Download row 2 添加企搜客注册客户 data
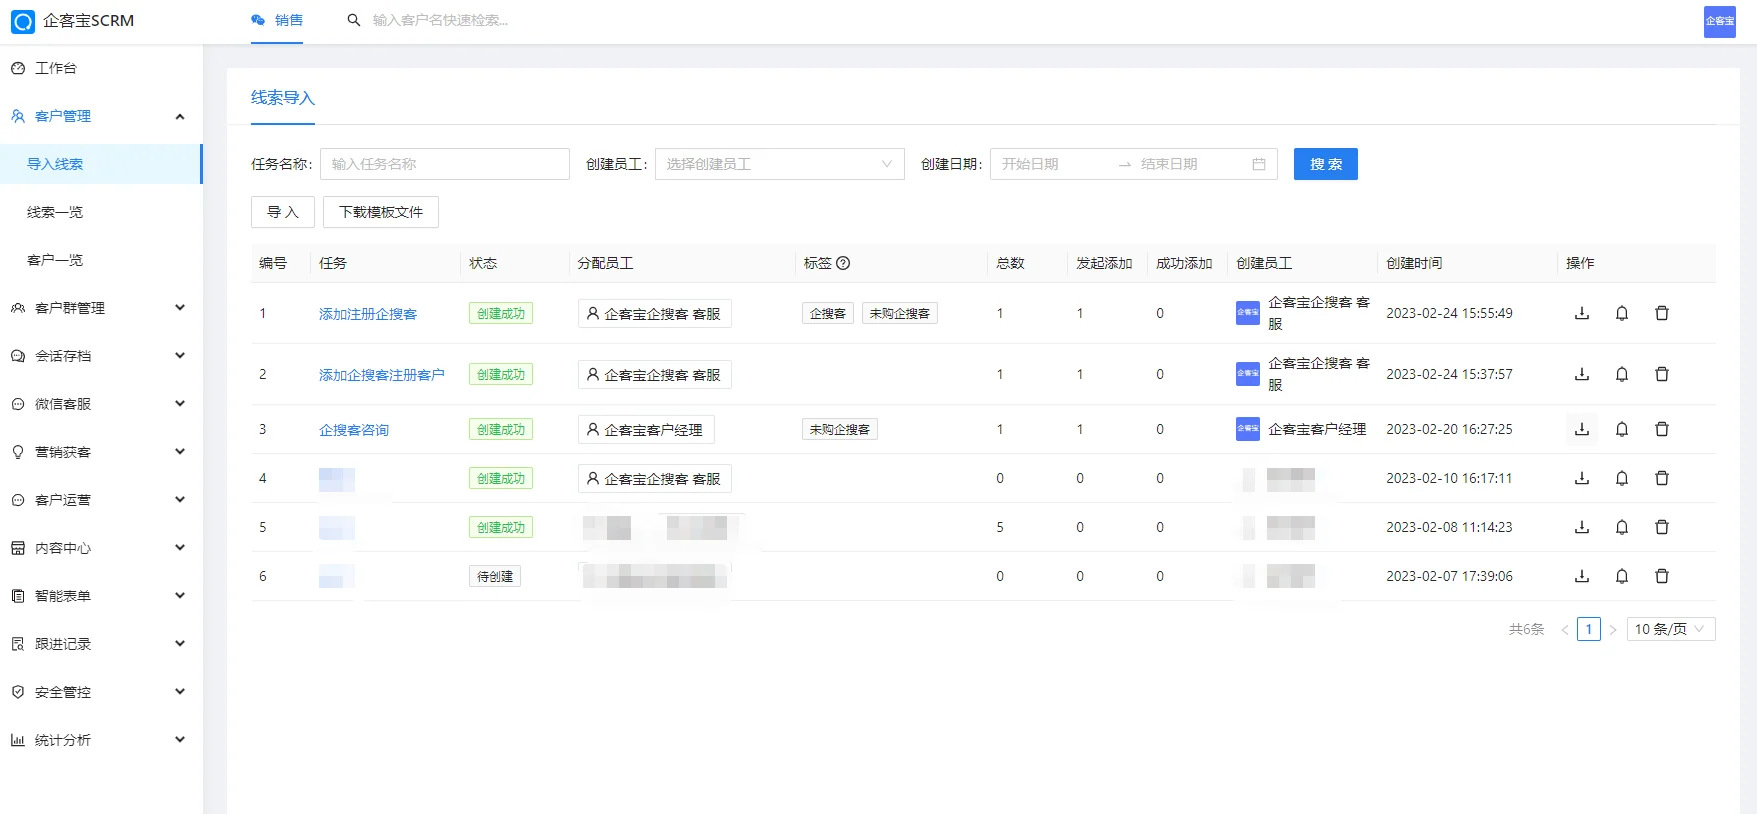Image resolution: width=1757 pixels, height=814 pixels. (1582, 374)
